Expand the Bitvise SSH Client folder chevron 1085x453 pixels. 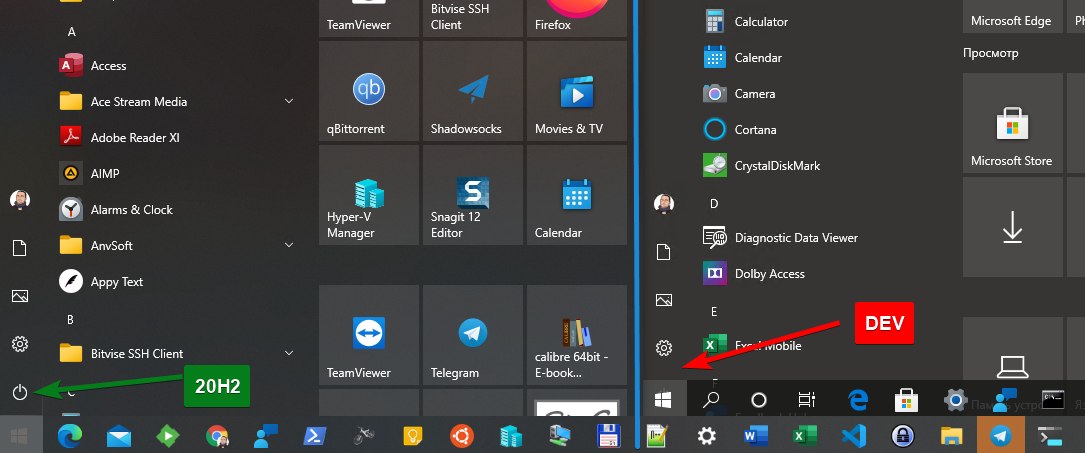[x=289, y=353]
